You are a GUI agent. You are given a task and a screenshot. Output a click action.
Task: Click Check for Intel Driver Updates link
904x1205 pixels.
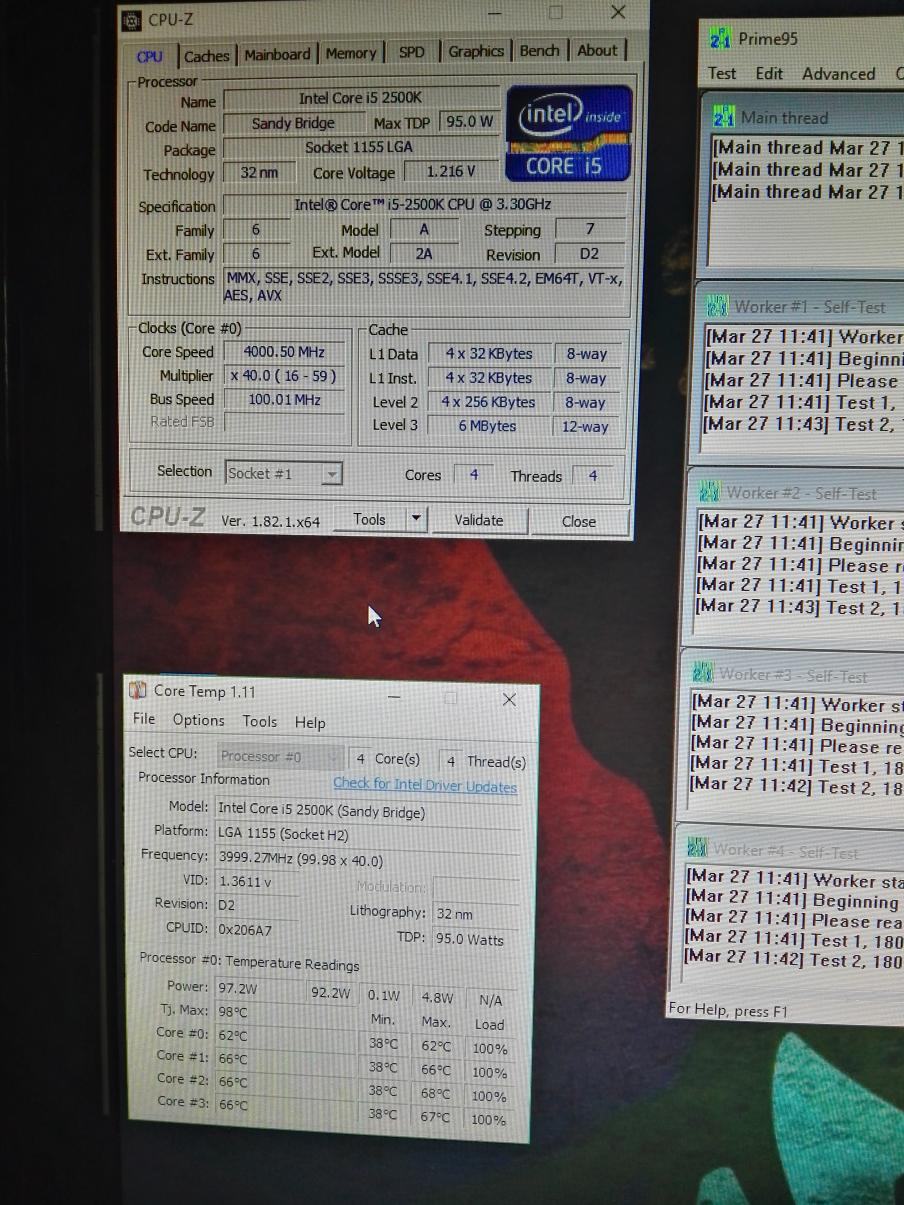425,786
